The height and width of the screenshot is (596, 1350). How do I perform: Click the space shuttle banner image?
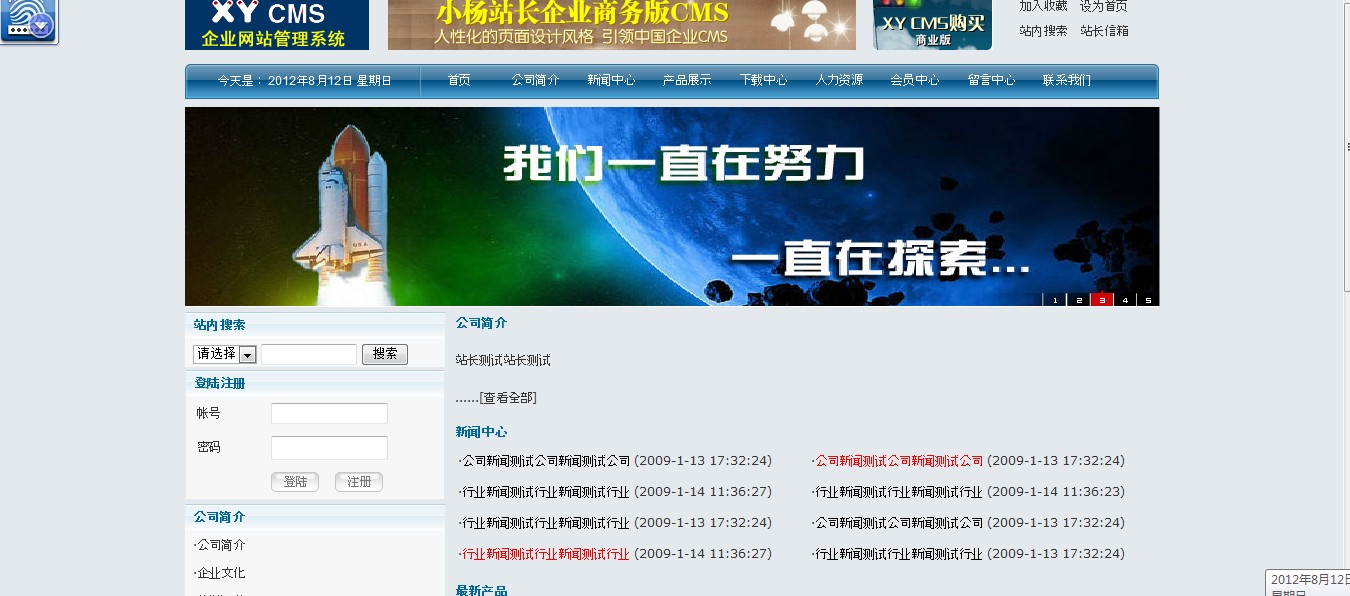[672, 206]
